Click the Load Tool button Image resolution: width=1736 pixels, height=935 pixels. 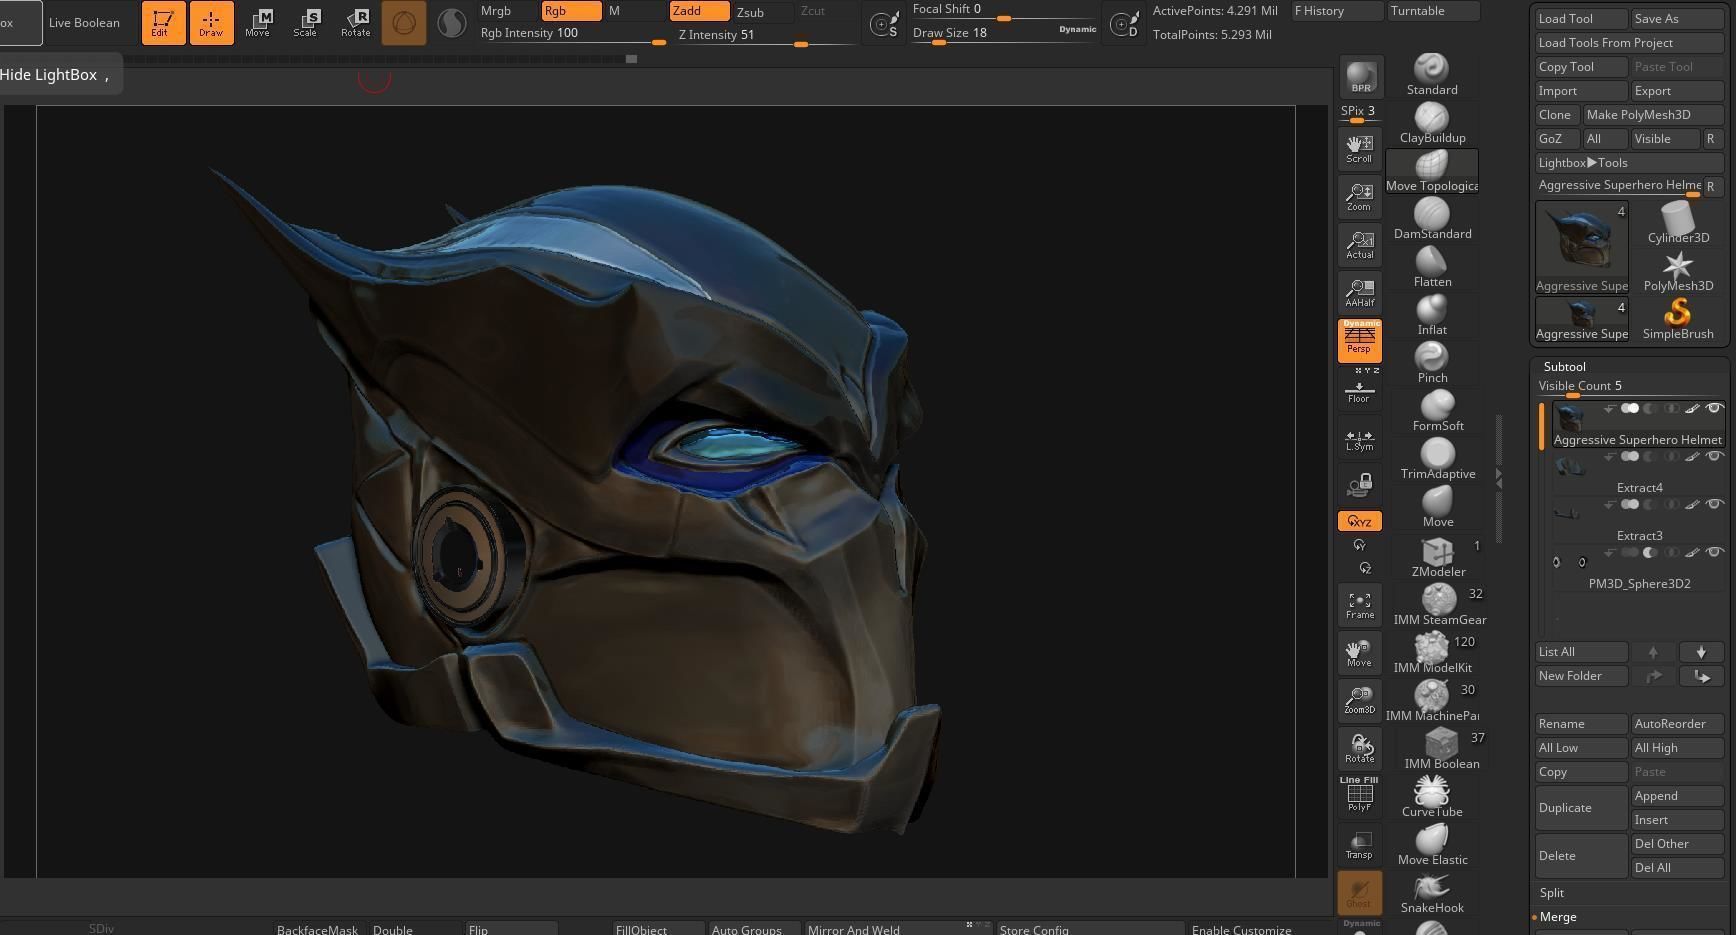point(1581,19)
